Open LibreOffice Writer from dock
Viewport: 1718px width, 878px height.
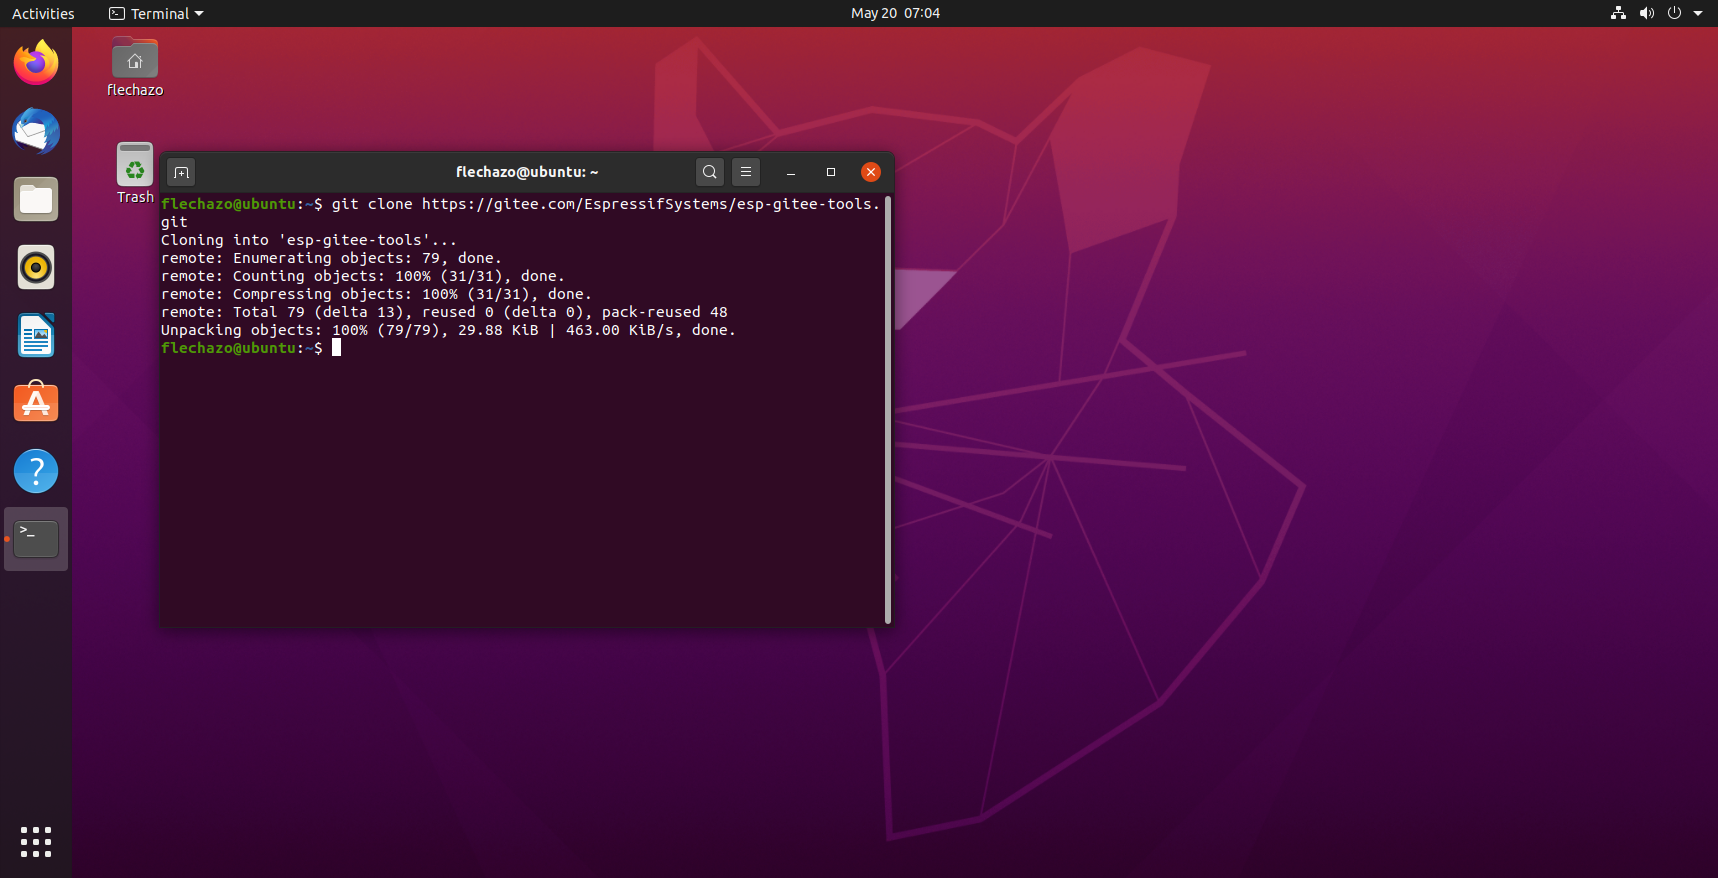(x=36, y=335)
